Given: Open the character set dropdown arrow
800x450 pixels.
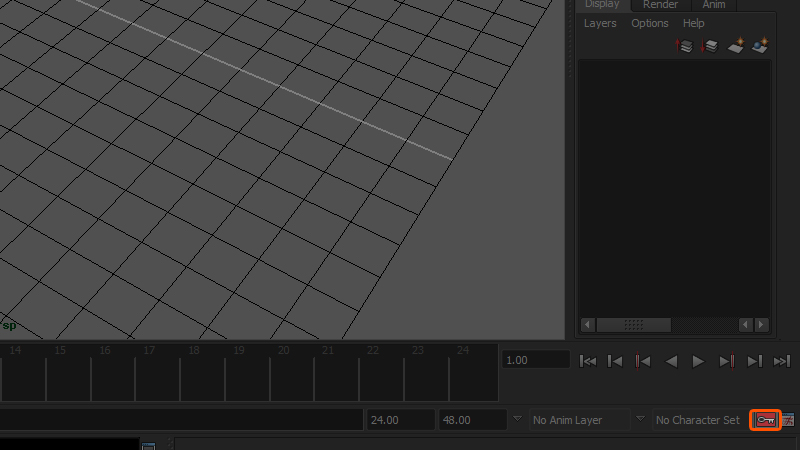Looking at the screenshot, I should tap(640, 419).
